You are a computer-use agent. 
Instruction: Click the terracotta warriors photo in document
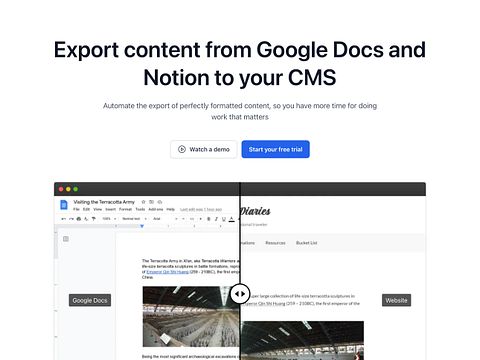coord(191,316)
